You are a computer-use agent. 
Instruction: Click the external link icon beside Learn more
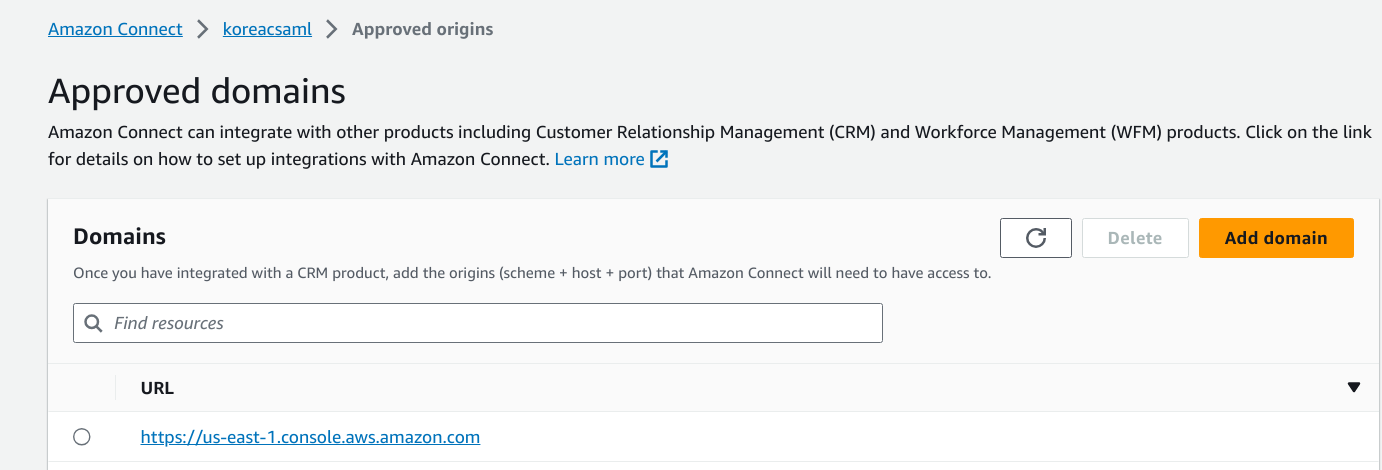tap(659, 159)
